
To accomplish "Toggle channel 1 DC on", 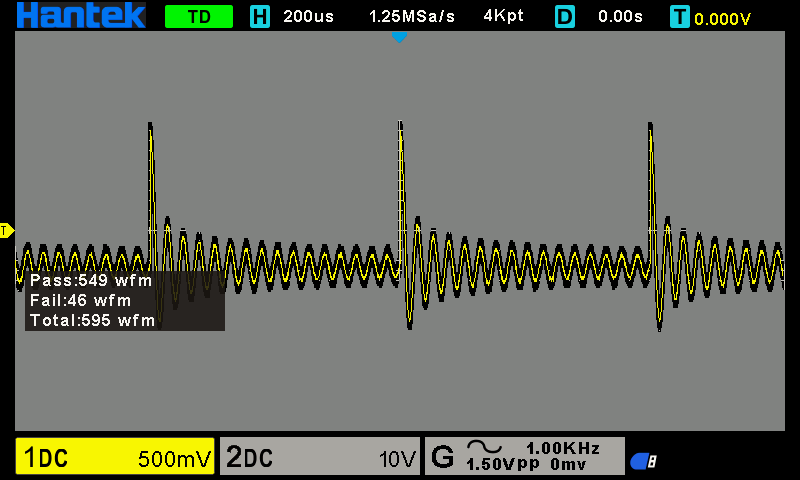I will 47,458.
